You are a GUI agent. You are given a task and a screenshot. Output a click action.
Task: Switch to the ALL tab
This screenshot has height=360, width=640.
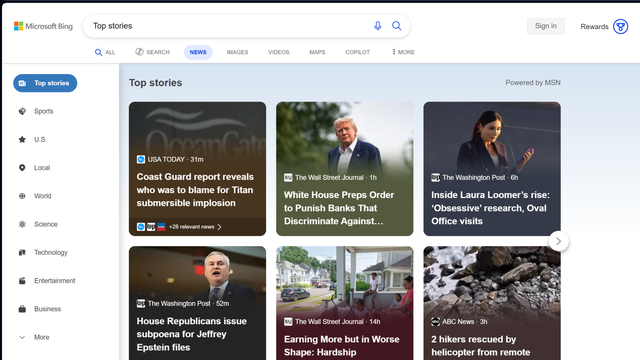(105, 52)
